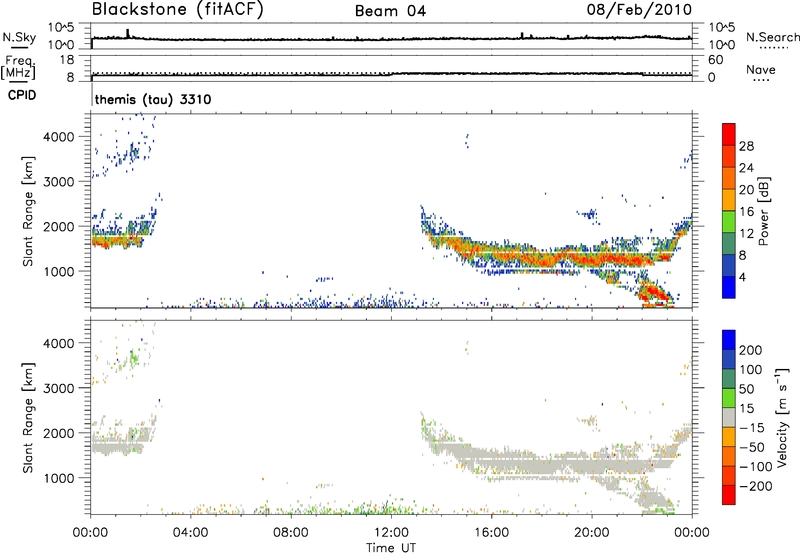This screenshot has height=554, width=800.
Task: Click the "60" Nave axis tick
Action: tap(715, 60)
